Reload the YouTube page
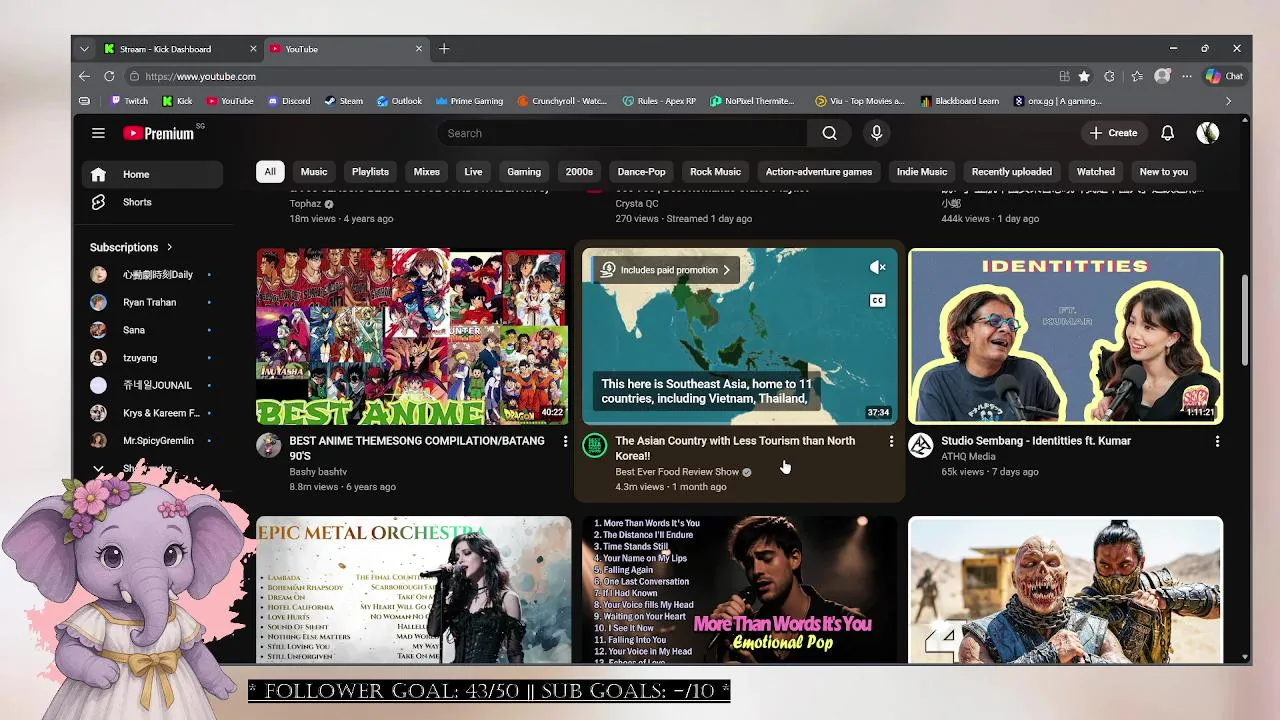 109,76
